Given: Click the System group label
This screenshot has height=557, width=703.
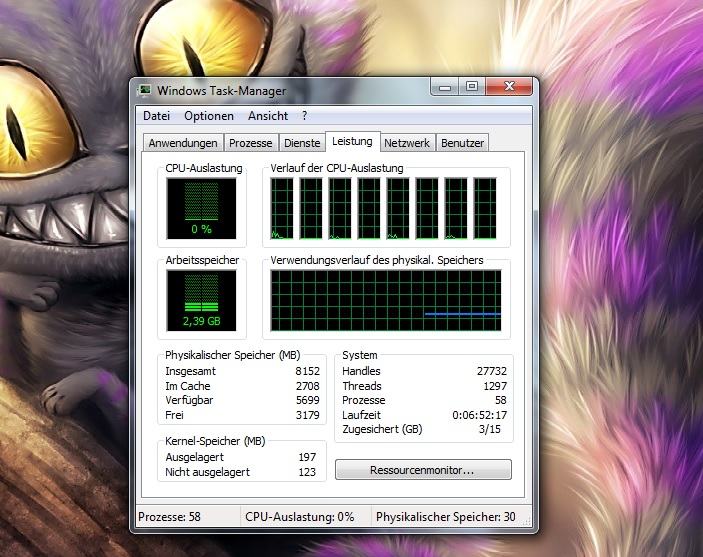Looking at the screenshot, I should pos(360,355).
